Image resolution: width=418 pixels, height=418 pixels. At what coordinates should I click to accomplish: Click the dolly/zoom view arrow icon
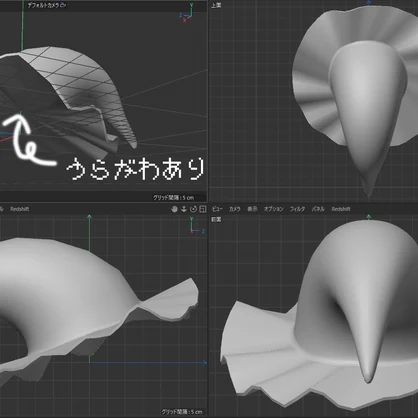click(x=184, y=209)
